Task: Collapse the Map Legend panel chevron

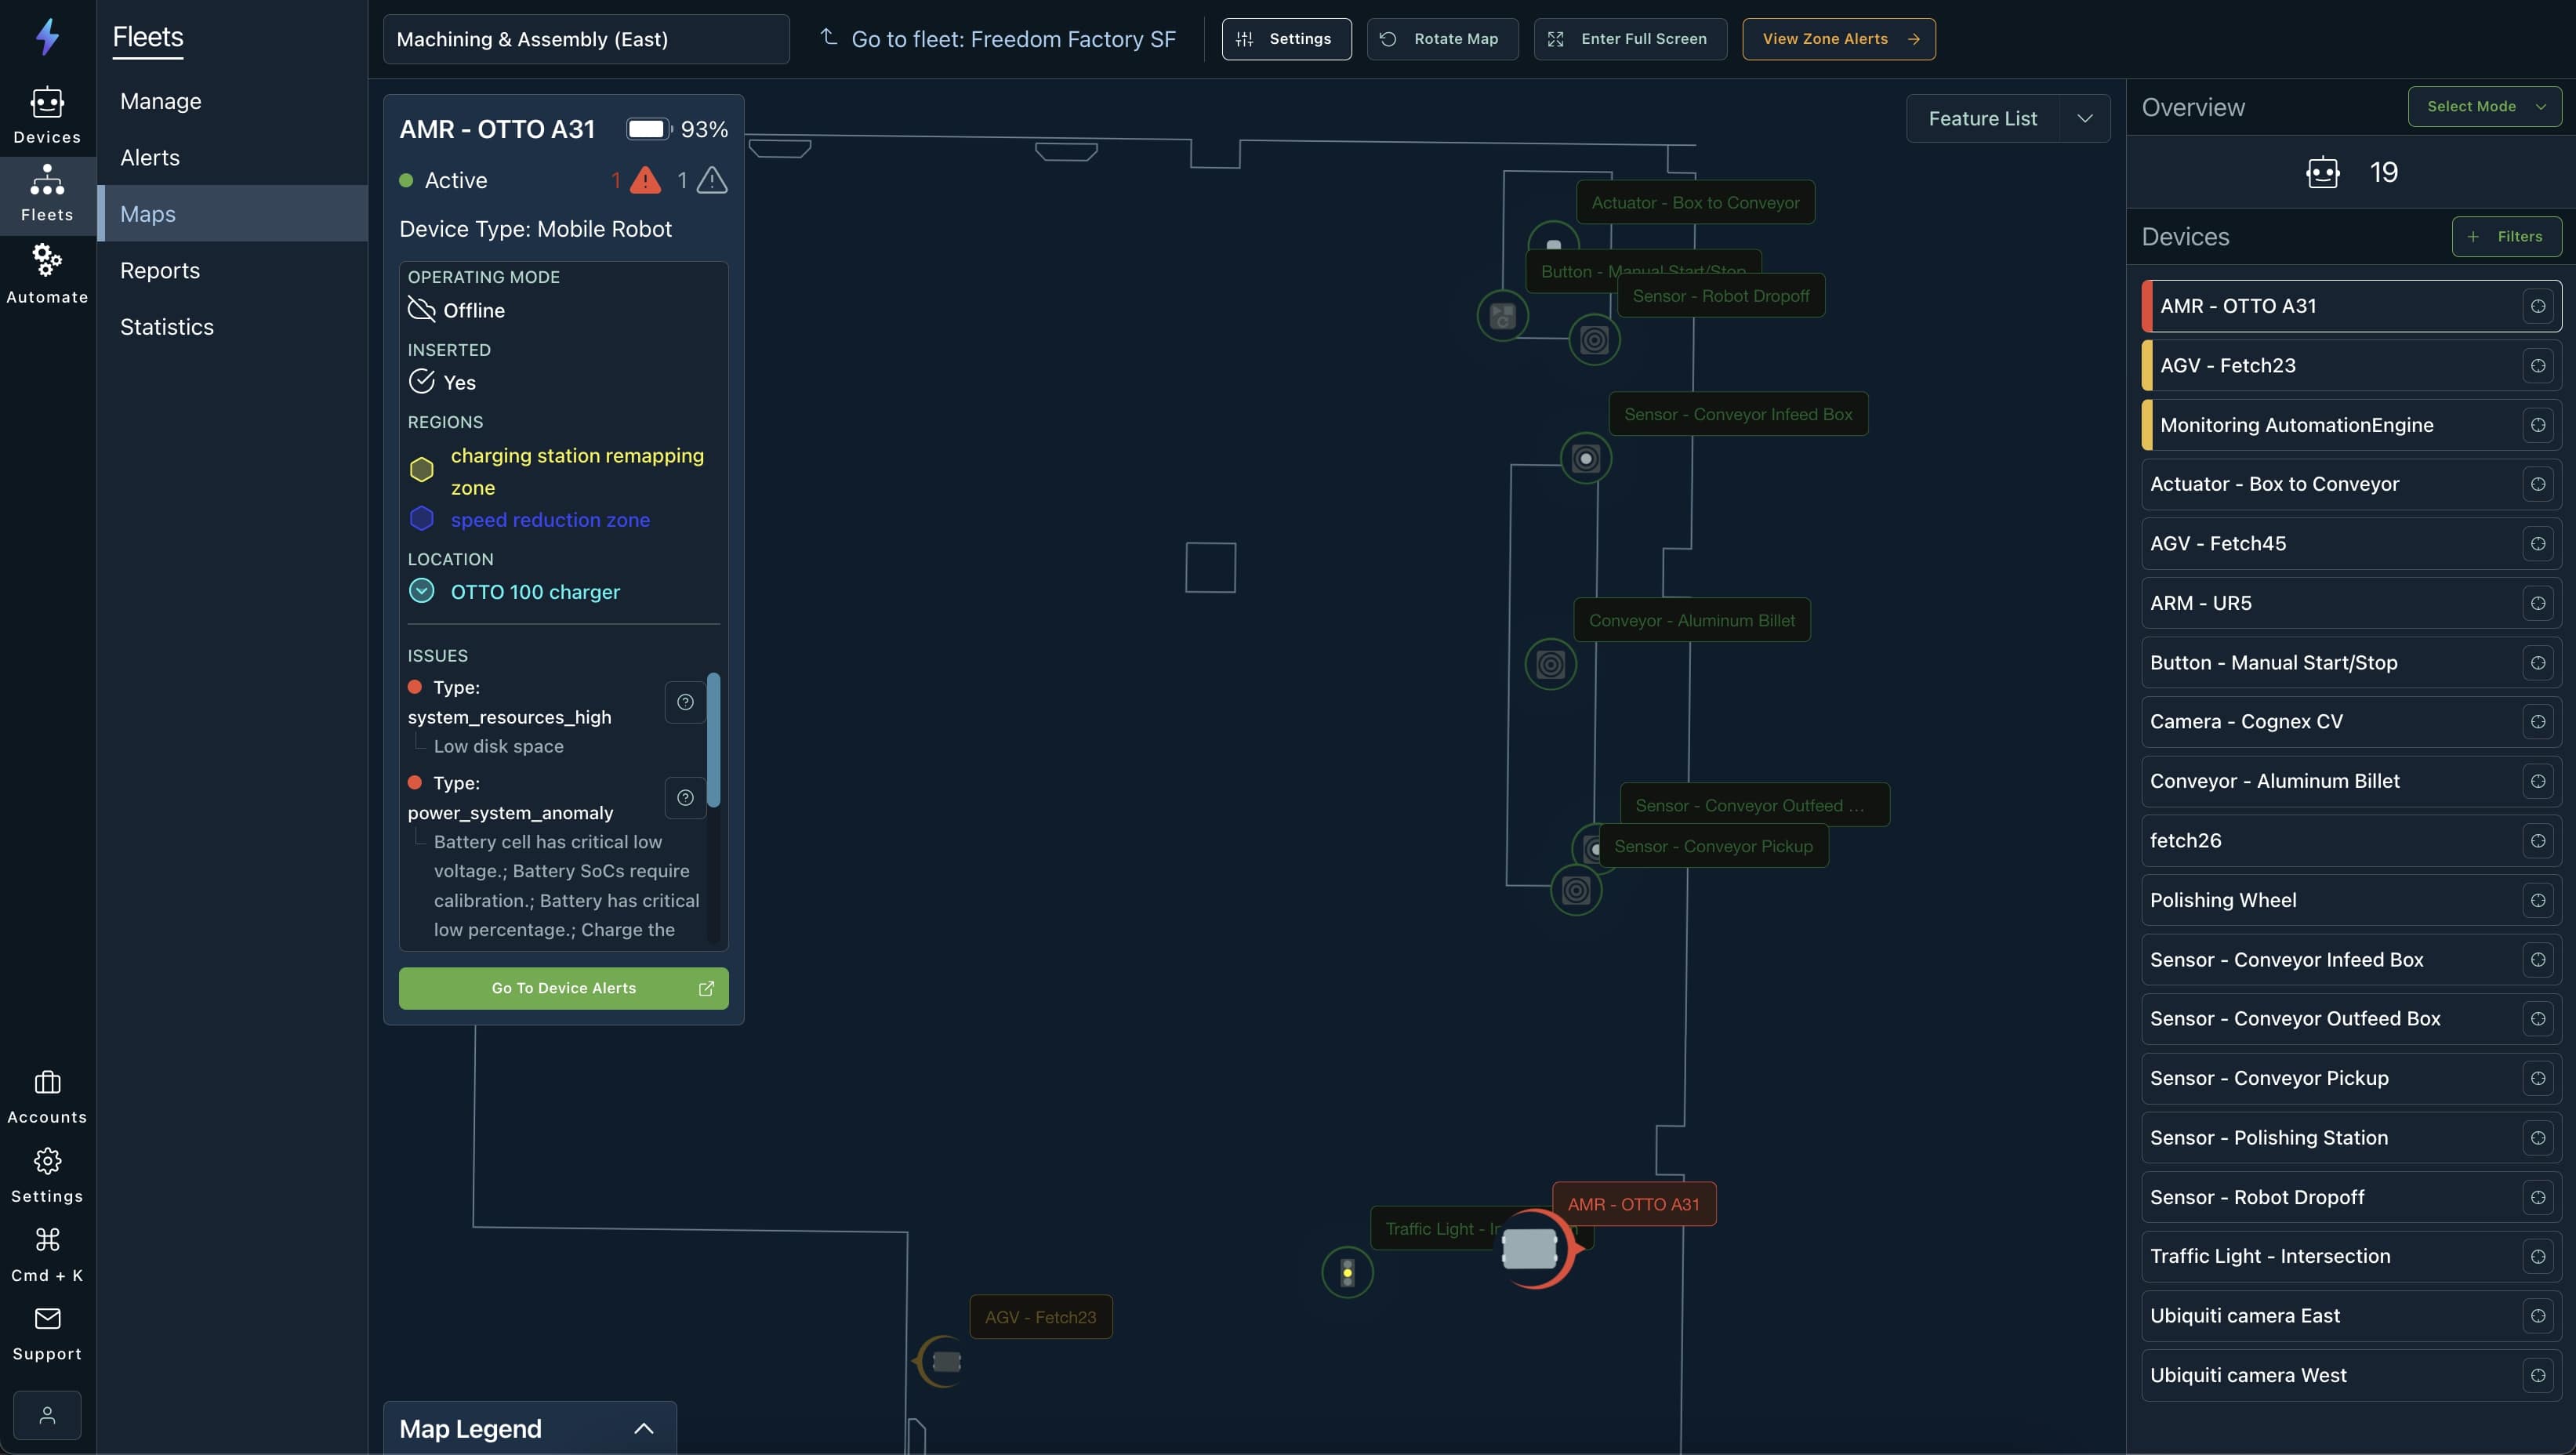Action: click(644, 1429)
